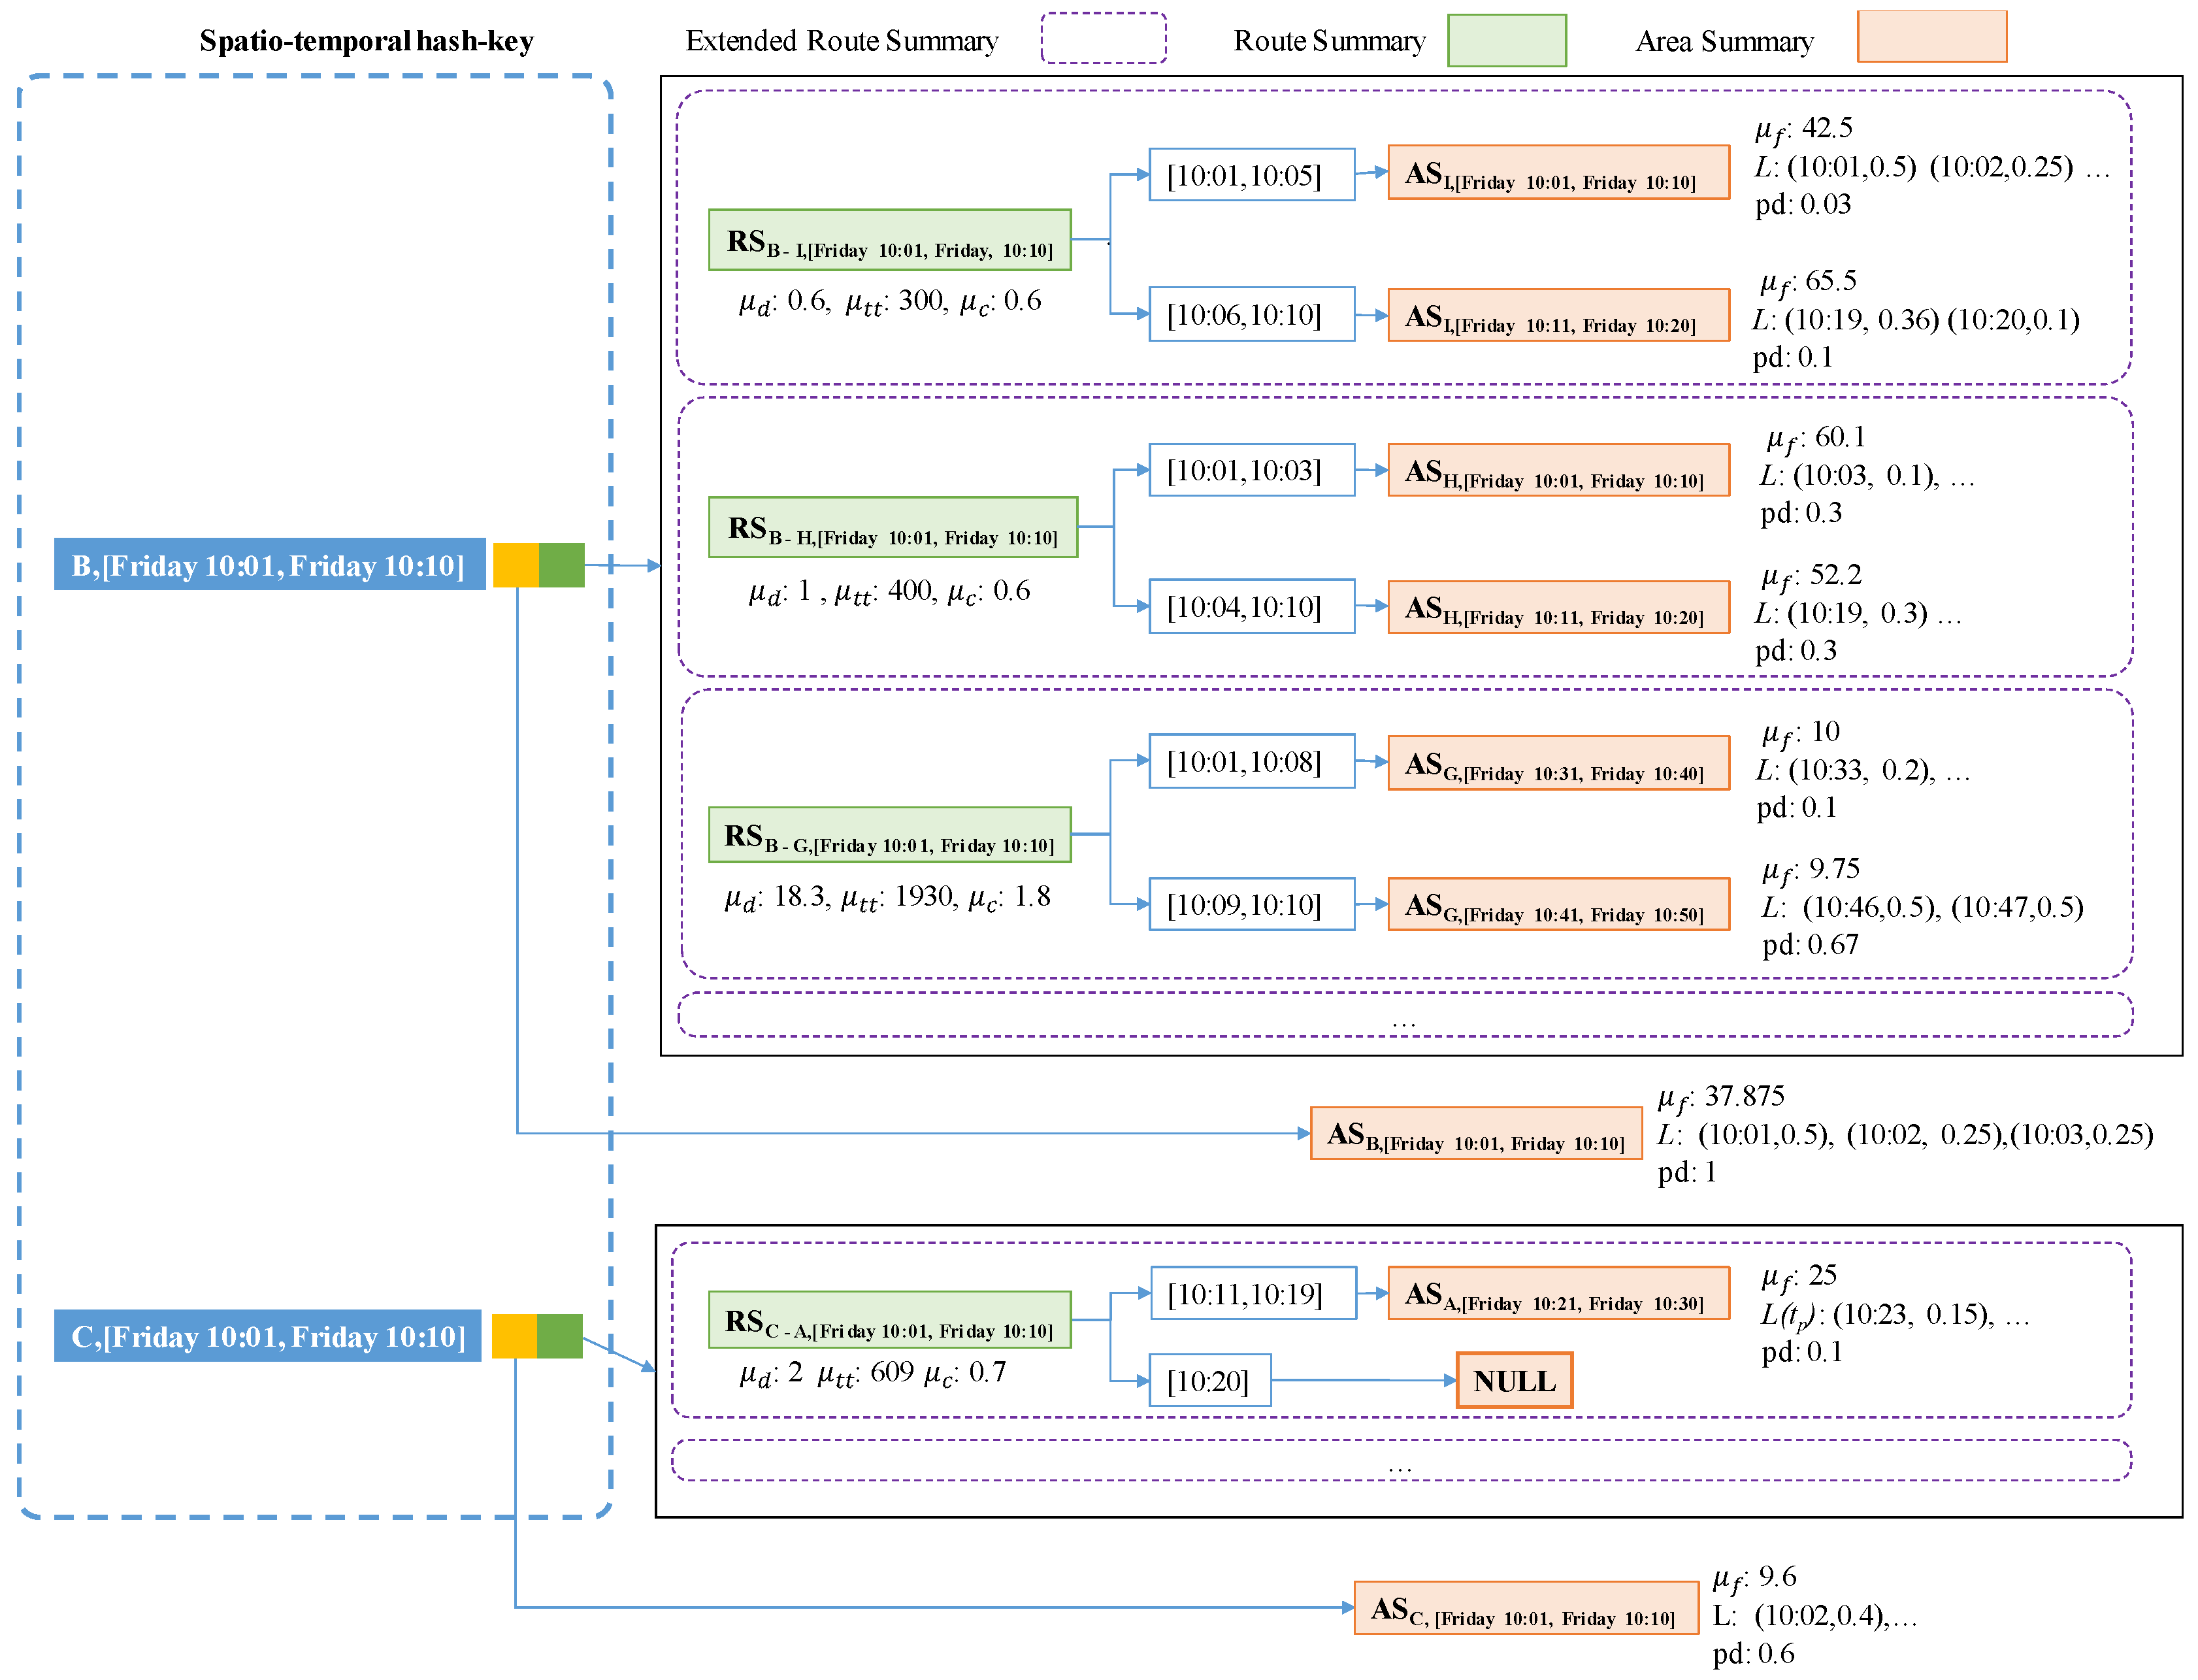This screenshot has height=1680, width=2198.
Task: Select the RS B-H route summary box
Action: (892, 527)
